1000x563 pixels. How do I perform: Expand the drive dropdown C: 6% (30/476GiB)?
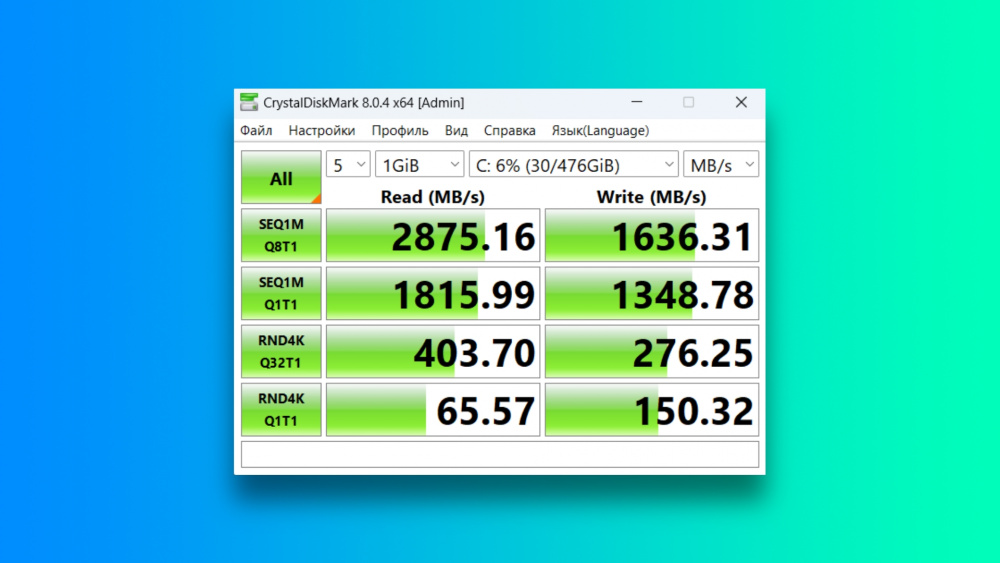573,165
